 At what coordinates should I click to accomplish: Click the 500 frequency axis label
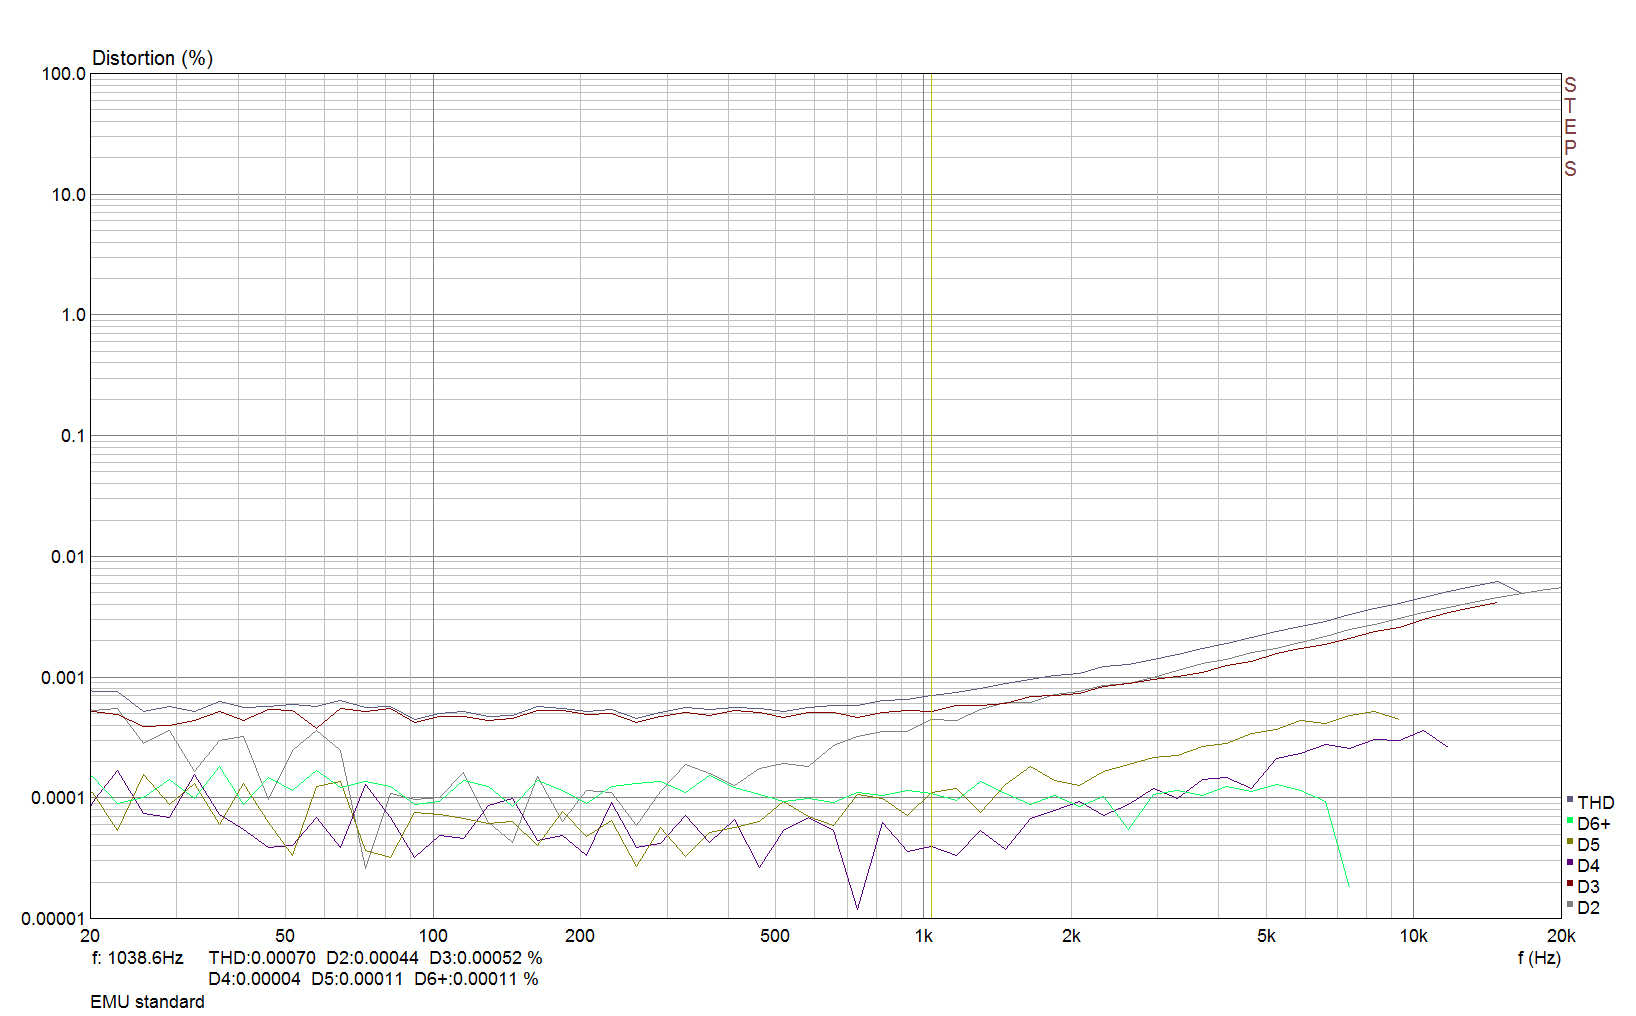click(x=775, y=936)
